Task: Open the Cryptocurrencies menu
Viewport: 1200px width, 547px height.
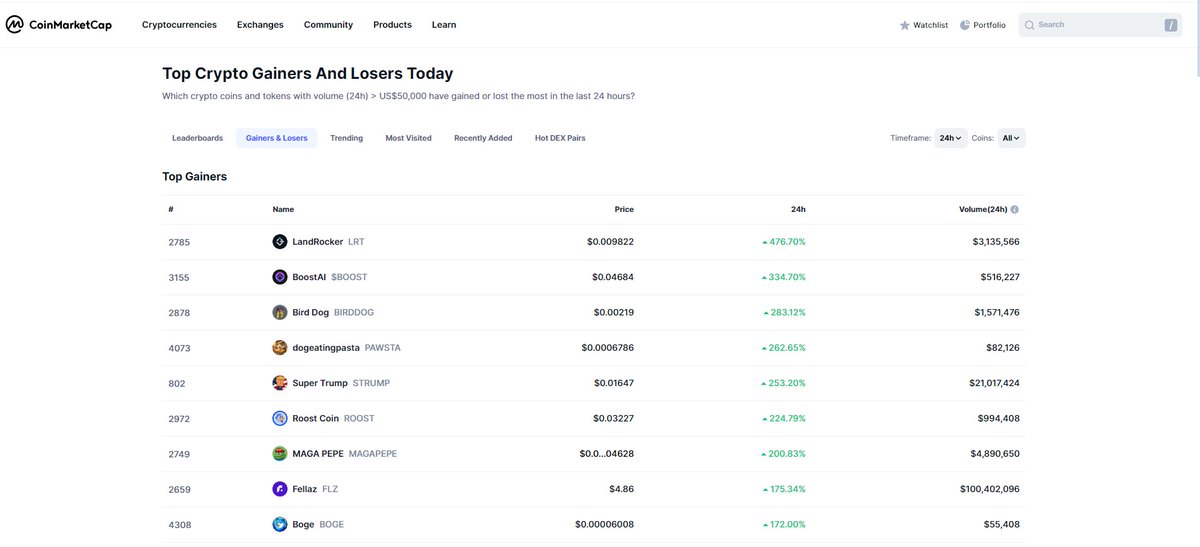Action: coord(179,25)
